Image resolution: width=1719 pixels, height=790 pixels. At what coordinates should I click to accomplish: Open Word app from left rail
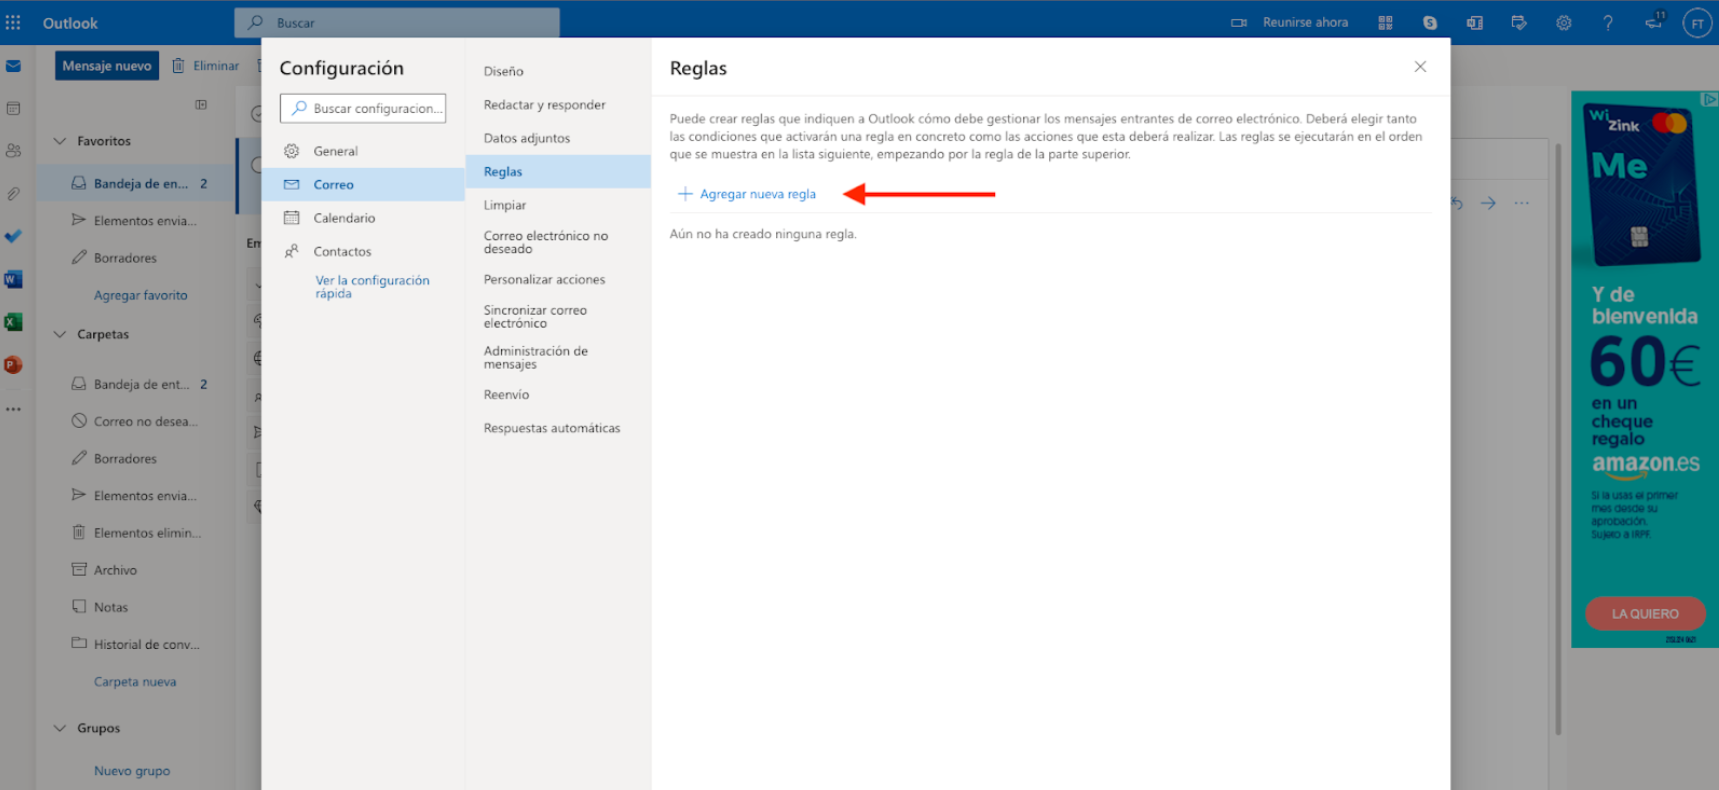pos(13,280)
